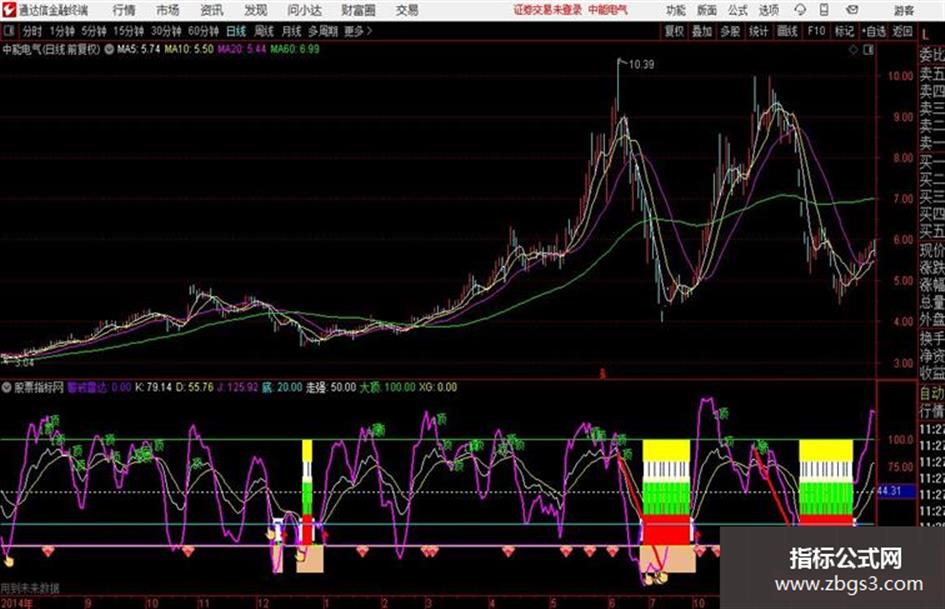The width and height of the screenshot is (945, 609).
Task: Open the 行情 menu
Action: [124, 10]
